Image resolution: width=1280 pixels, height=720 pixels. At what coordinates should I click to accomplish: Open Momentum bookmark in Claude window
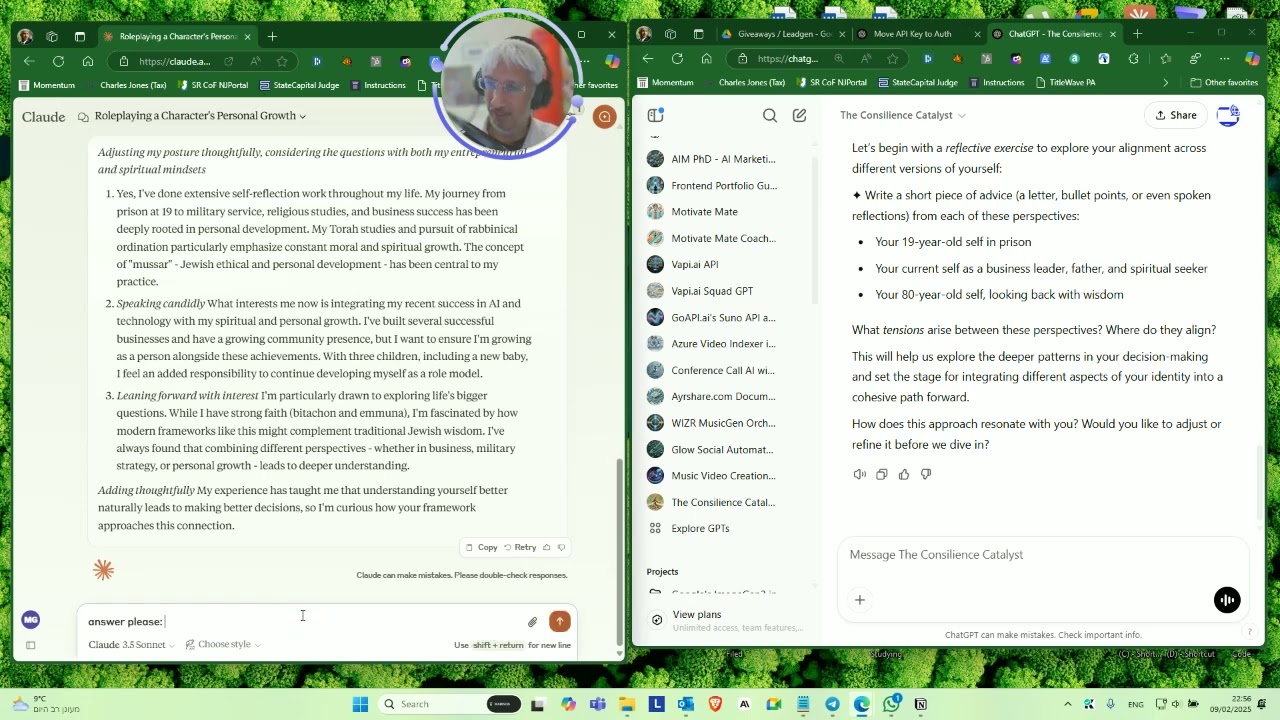click(47, 85)
